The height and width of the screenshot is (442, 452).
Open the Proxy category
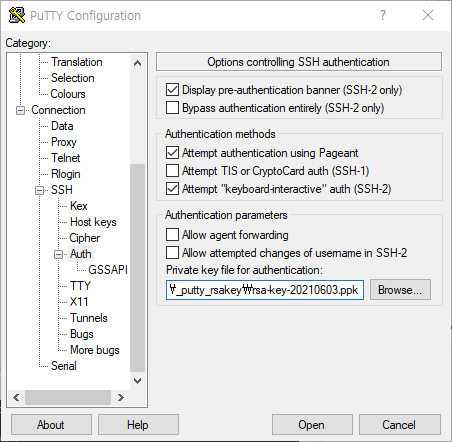point(64,142)
